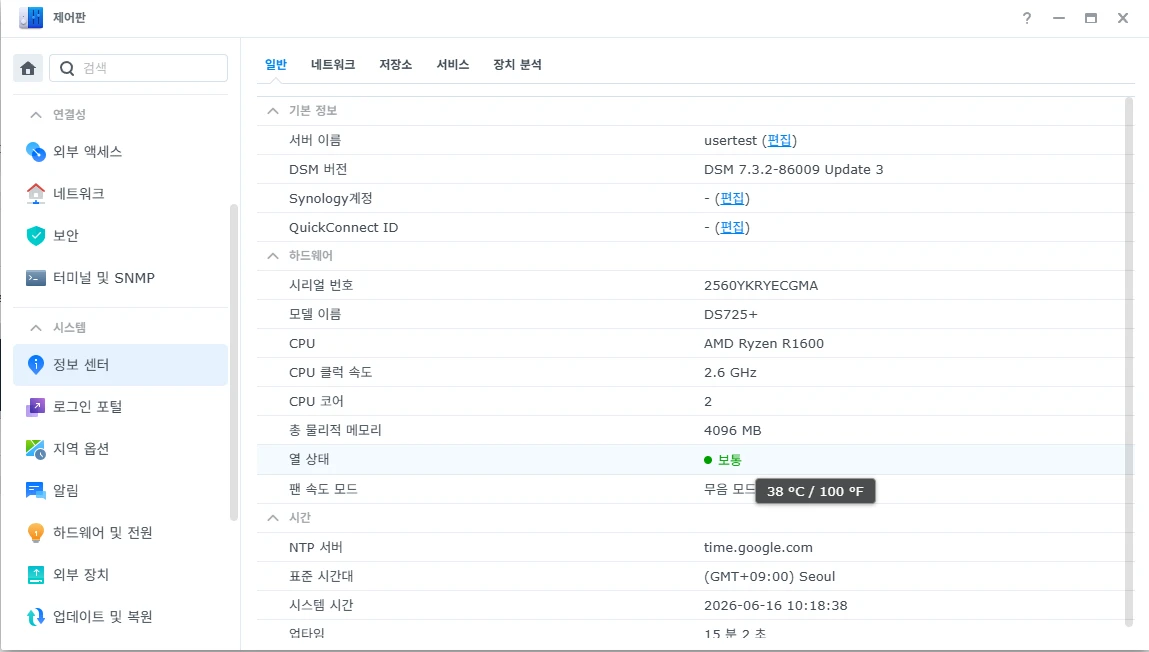Click the '열 상태' row label

[x=309, y=459]
